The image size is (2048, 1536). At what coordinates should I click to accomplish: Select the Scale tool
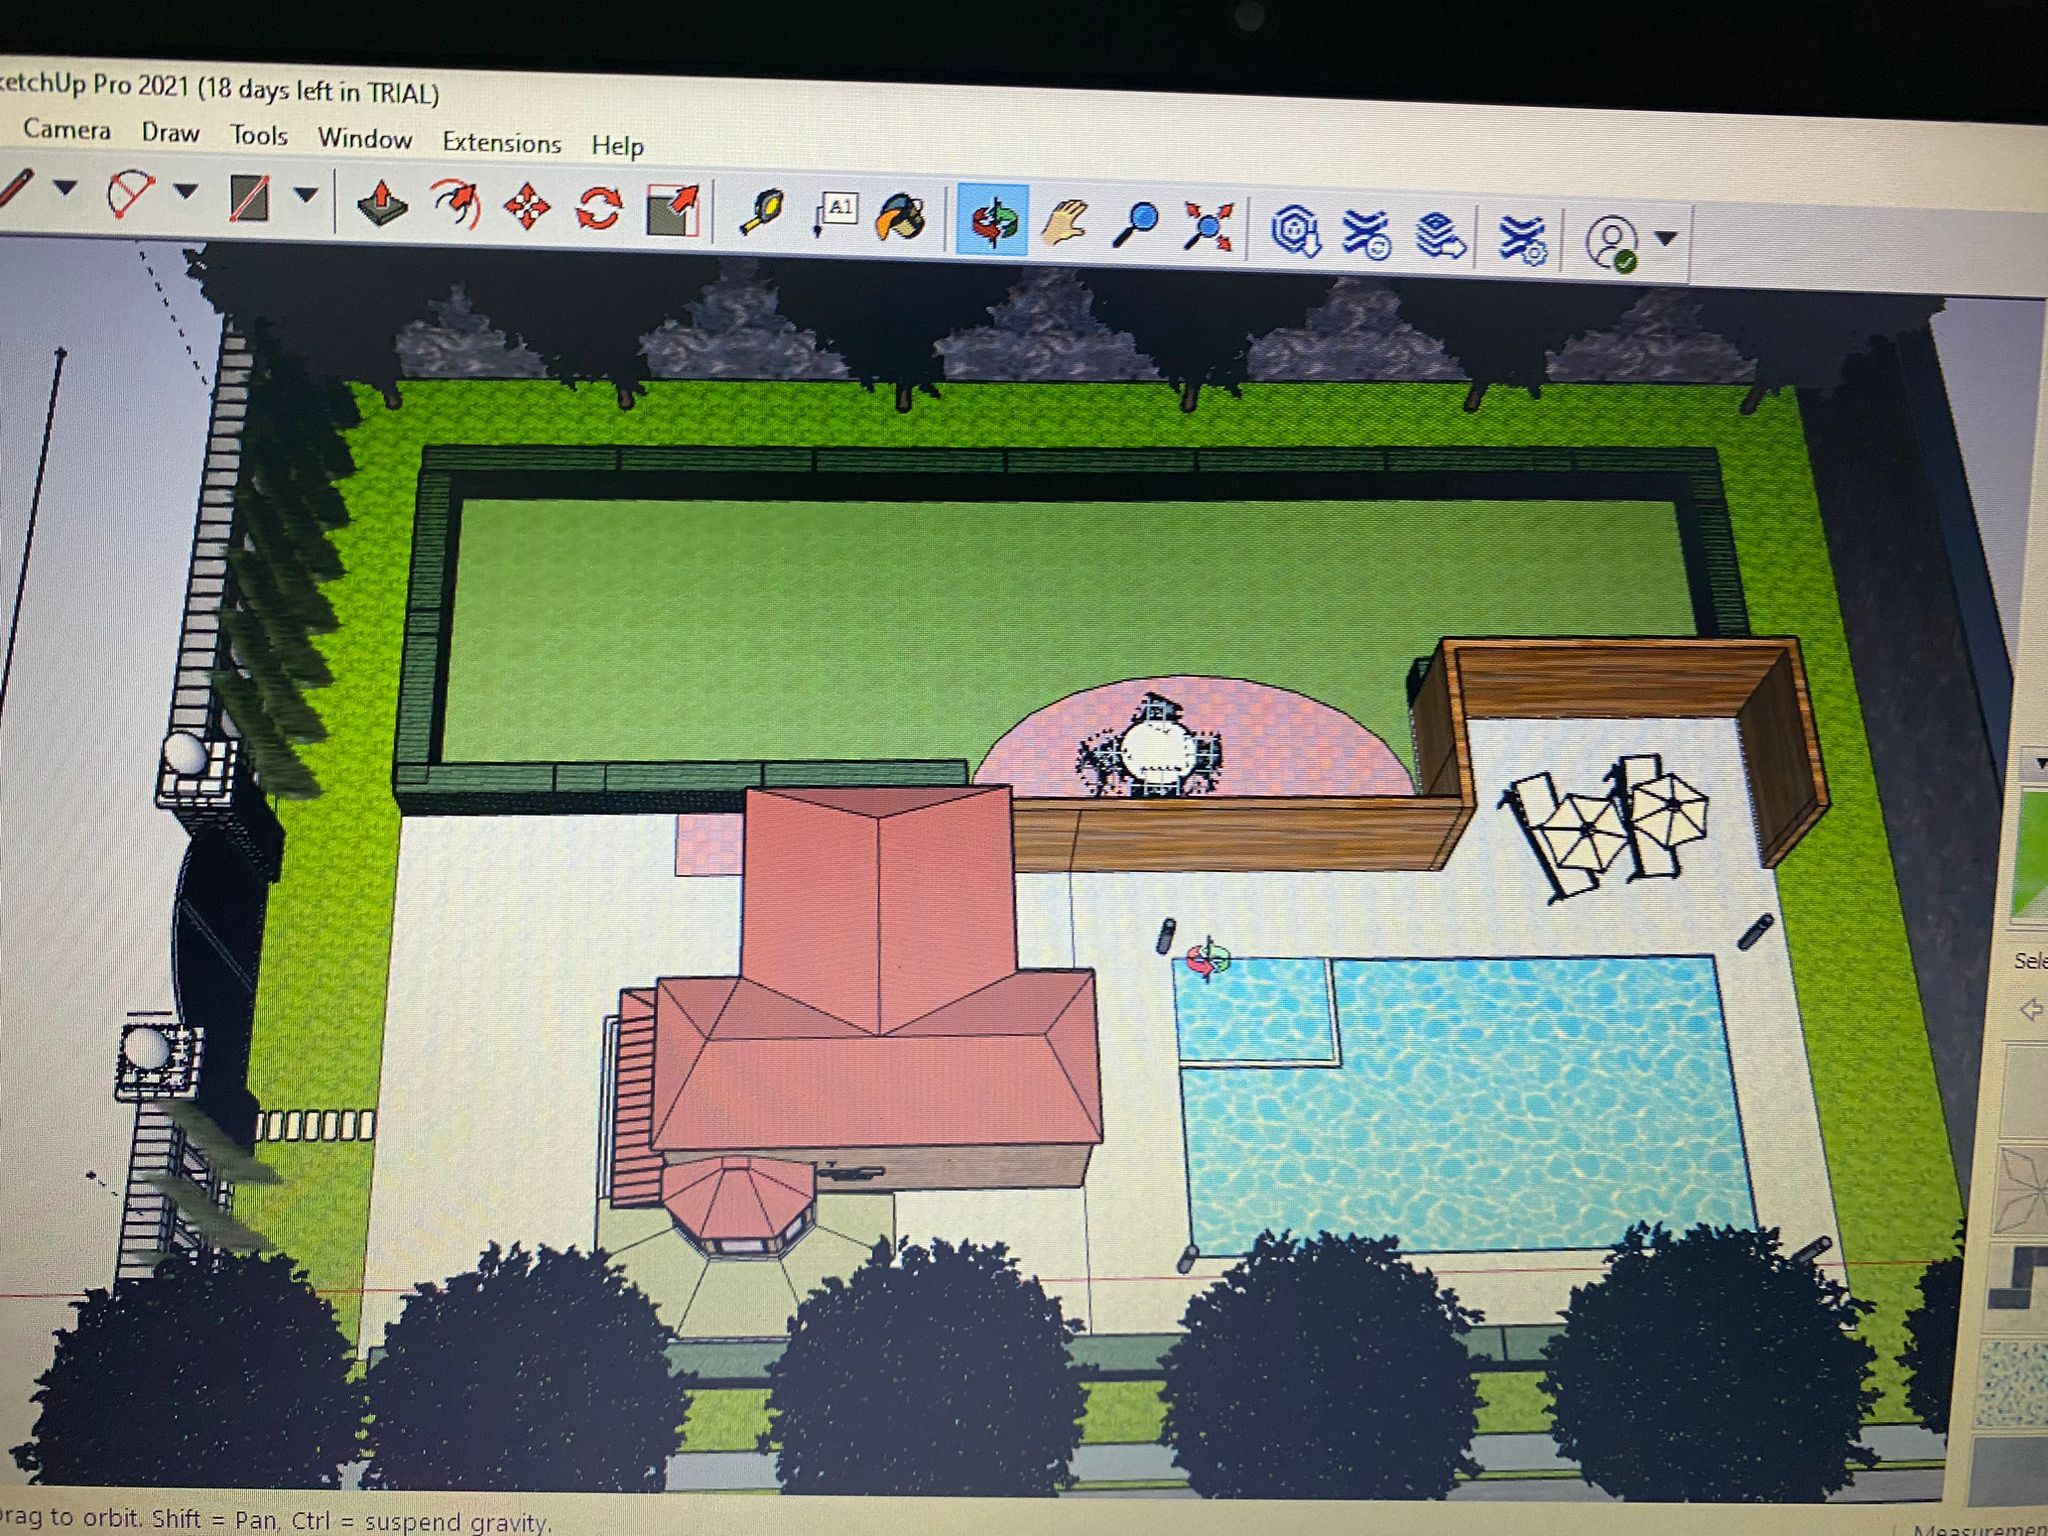tap(672, 211)
